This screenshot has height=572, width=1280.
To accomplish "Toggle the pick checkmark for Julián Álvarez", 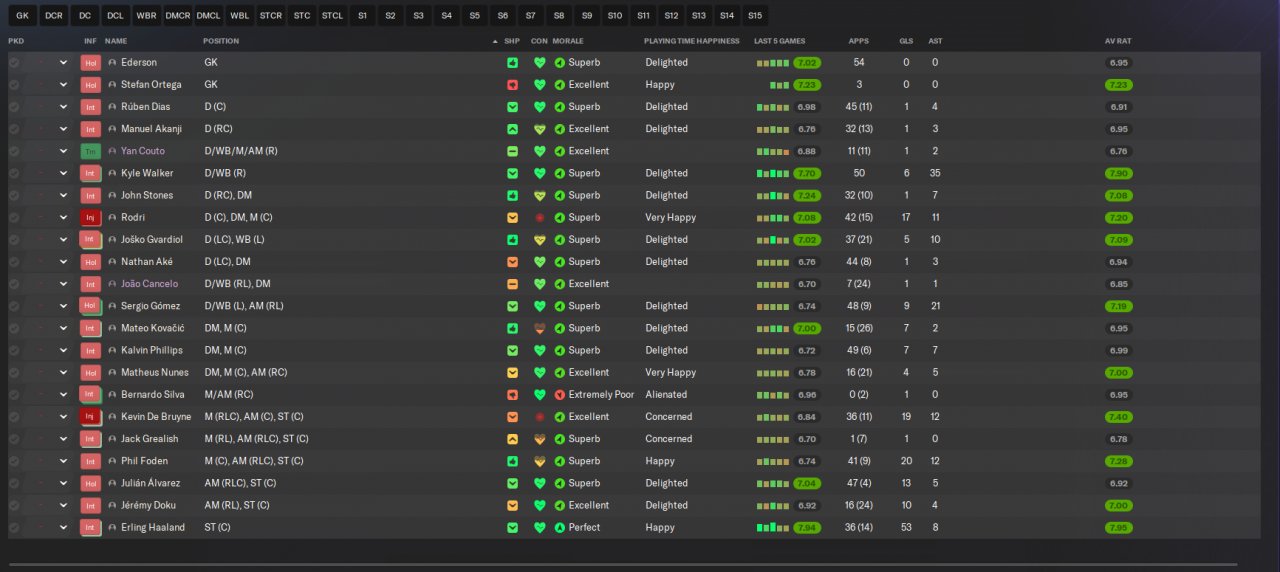I will pyautogui.click(x=14, y=483).
